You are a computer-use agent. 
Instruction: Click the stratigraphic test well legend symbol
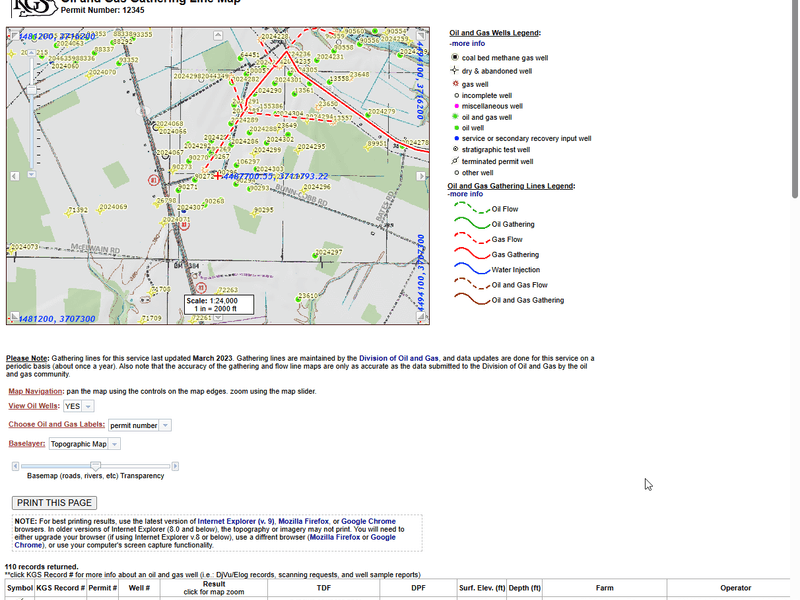point(456,149)
